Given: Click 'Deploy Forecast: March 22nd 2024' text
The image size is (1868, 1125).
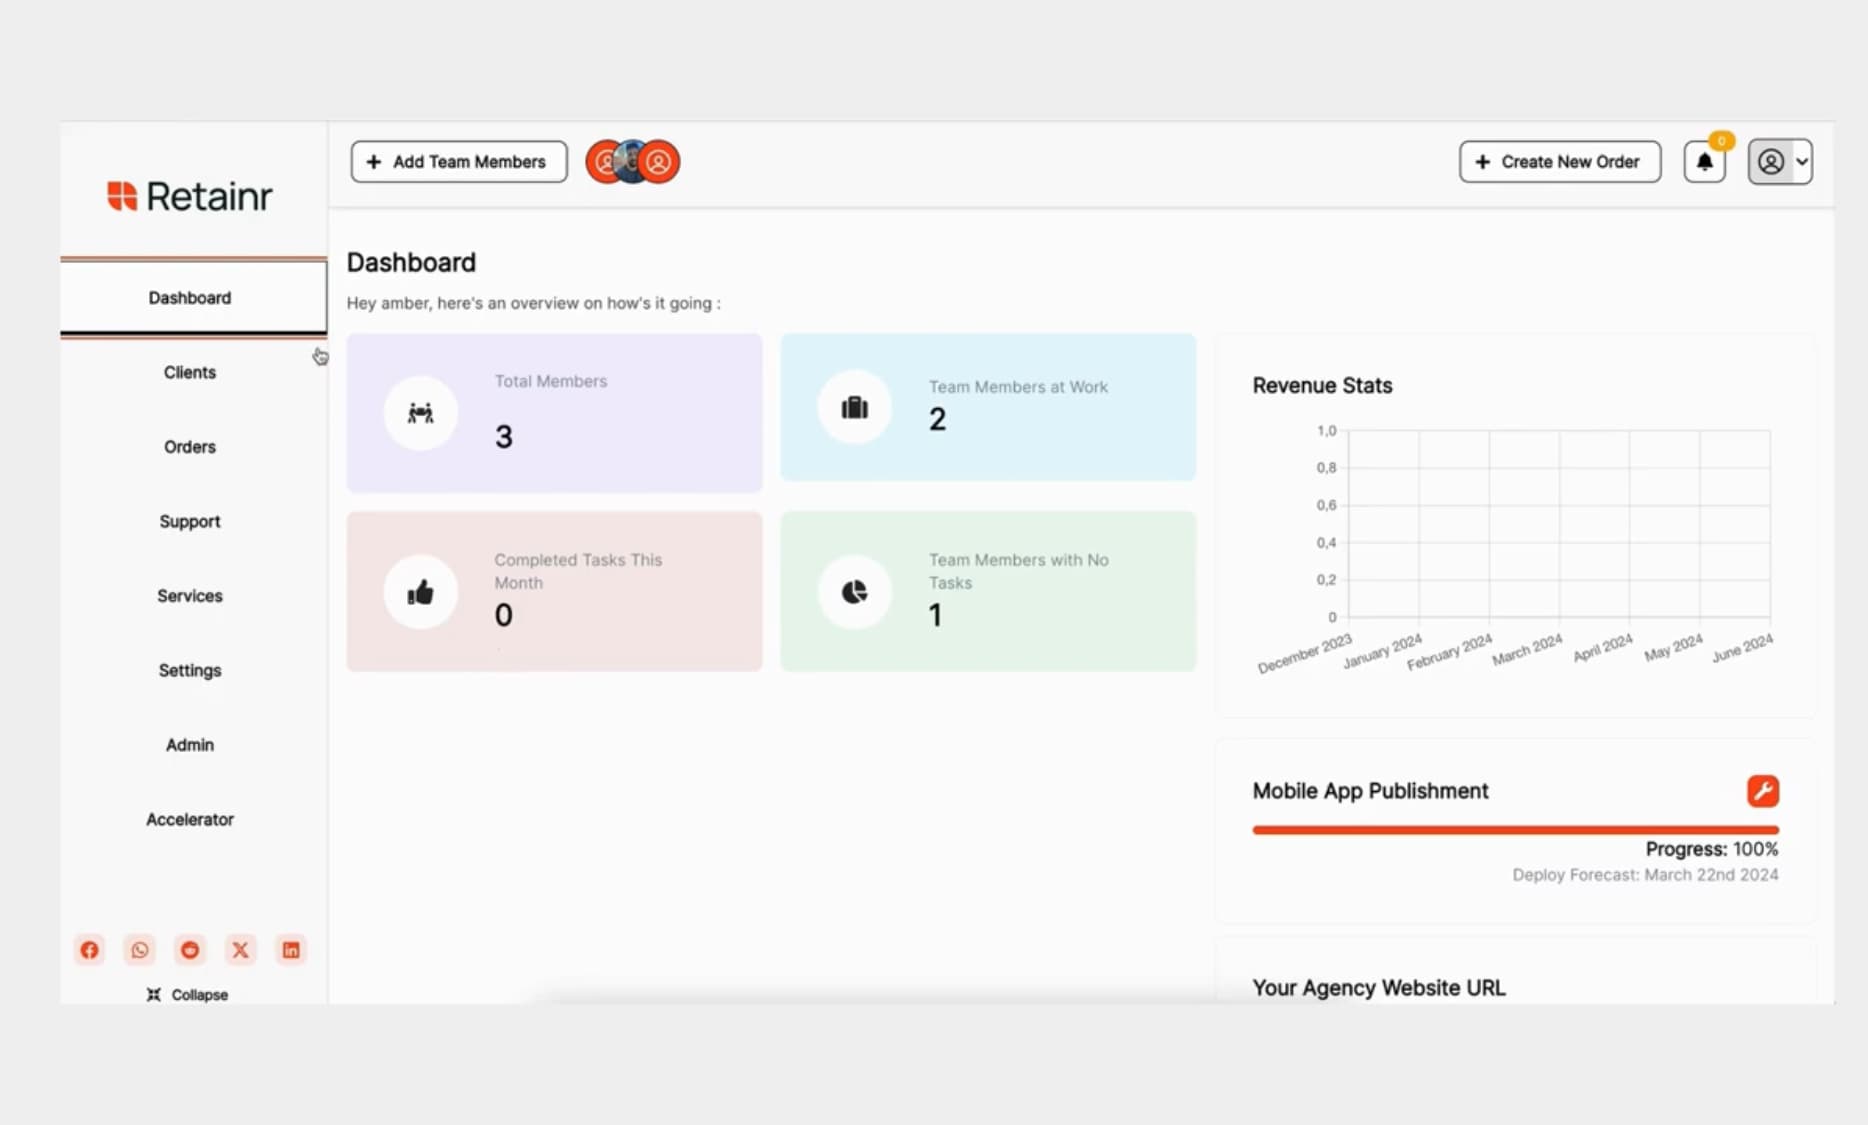Looking at the screenshot, I should point(1645,875).
